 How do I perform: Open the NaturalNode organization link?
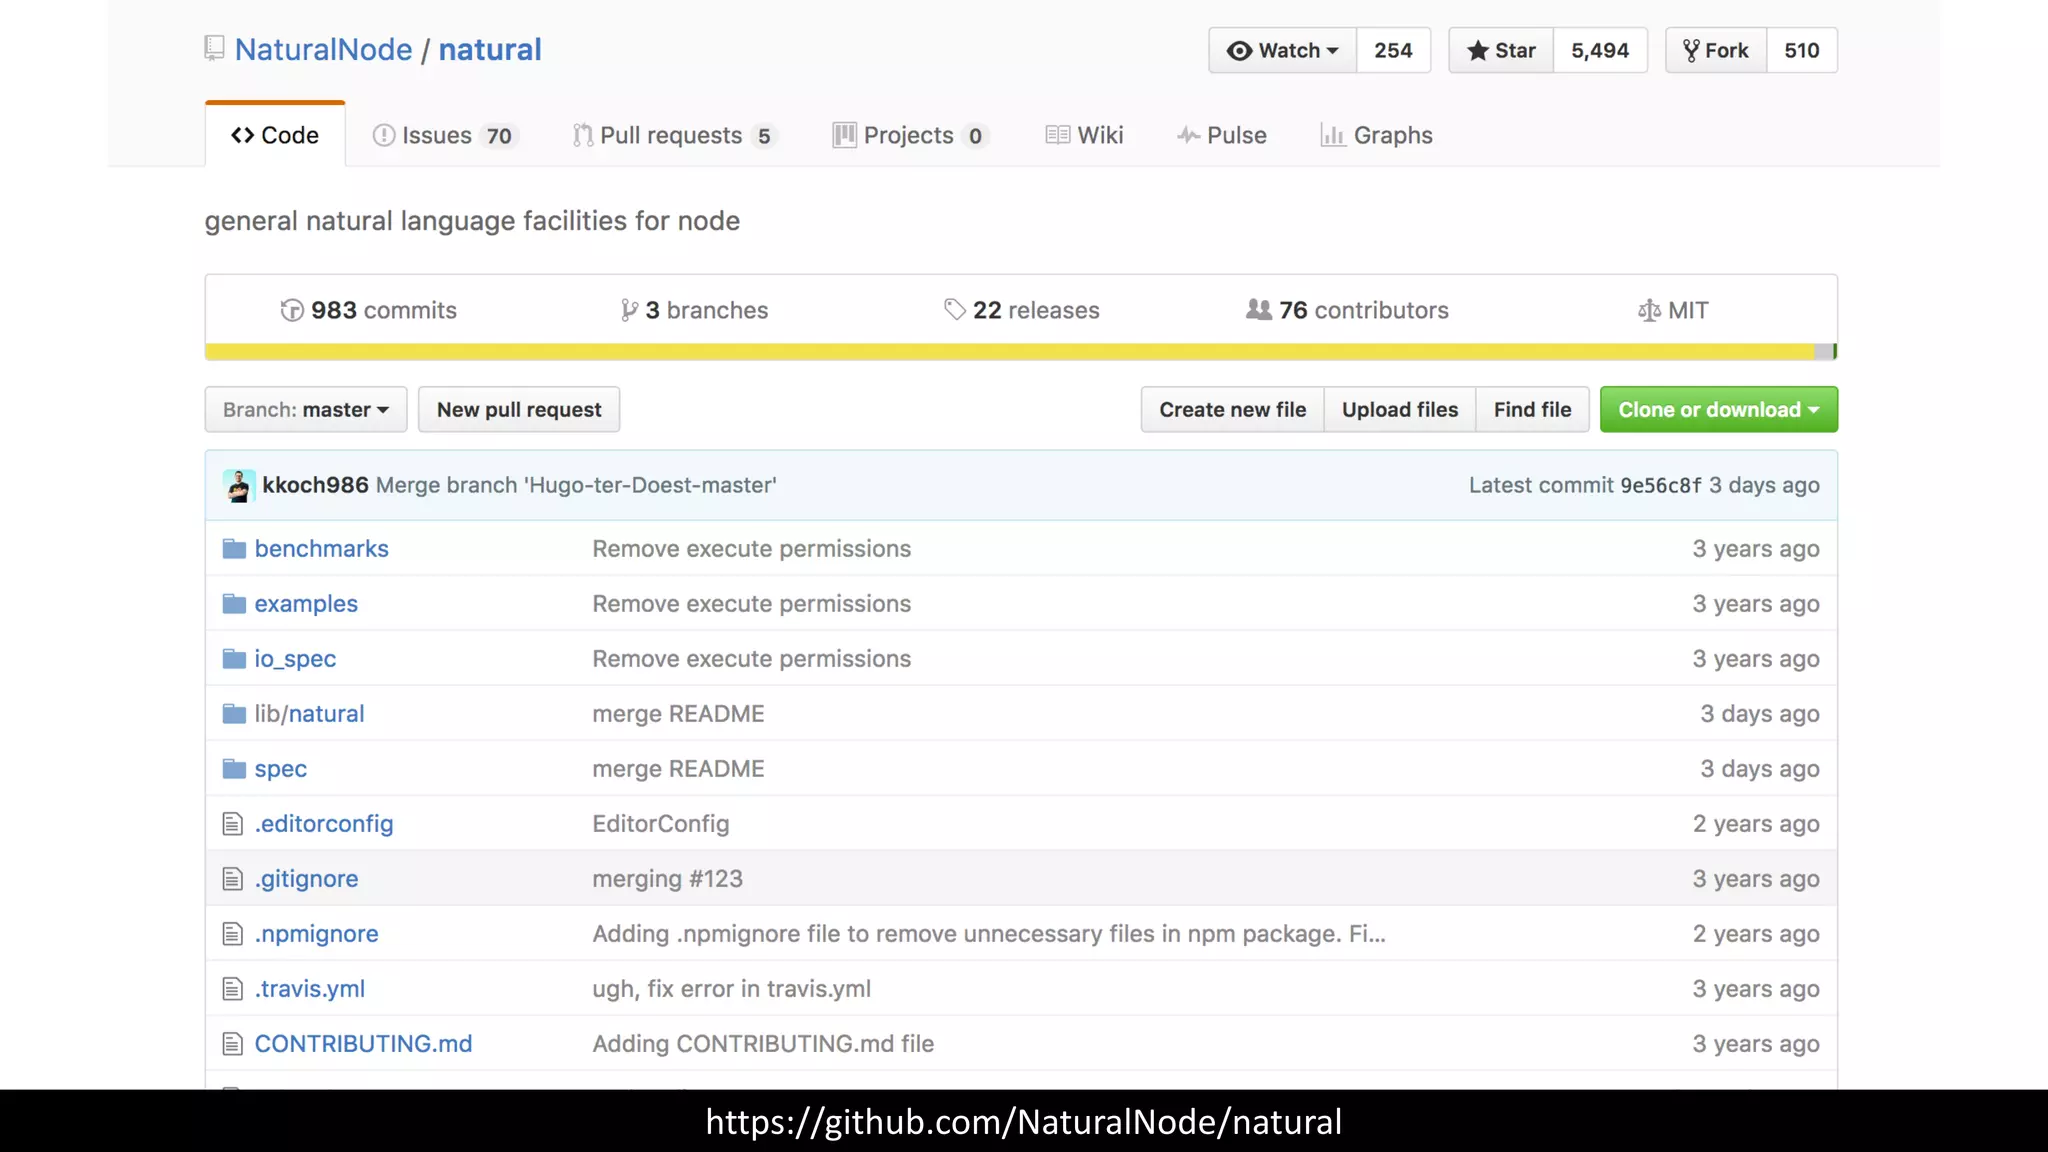[323, 49]
